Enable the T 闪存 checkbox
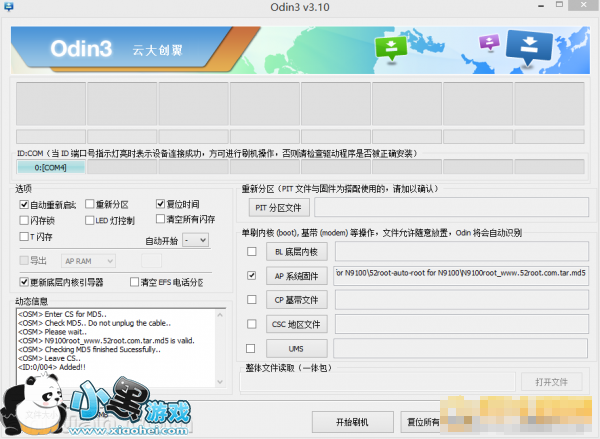The image size is (600, 439). (x=24, y=236)
